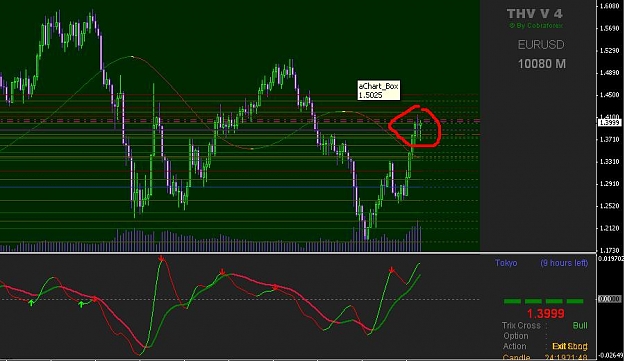Click the red 1.3999 price in the info panel
This screenshot has height=361, width=625.
pos(546,314)
